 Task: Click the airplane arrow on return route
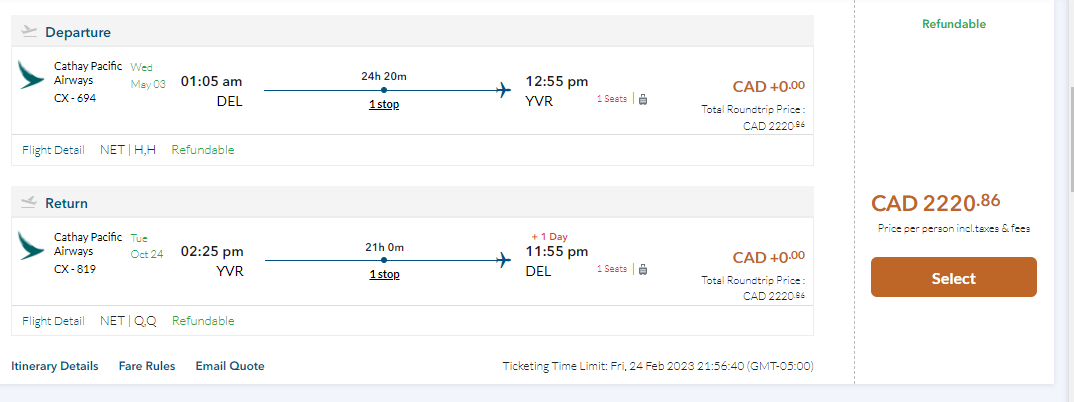pyautogui.click(x=504, y=262)
